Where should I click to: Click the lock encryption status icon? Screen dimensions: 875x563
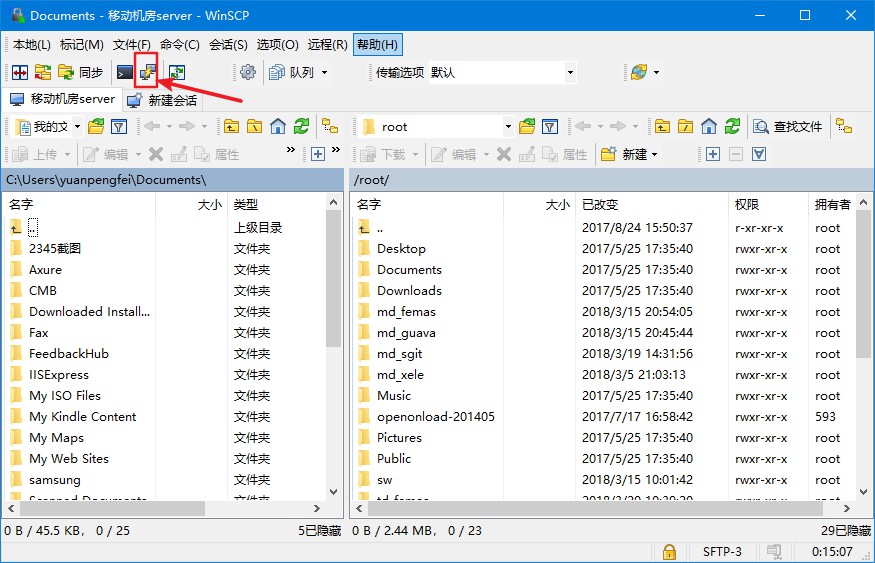click(669, 552)
